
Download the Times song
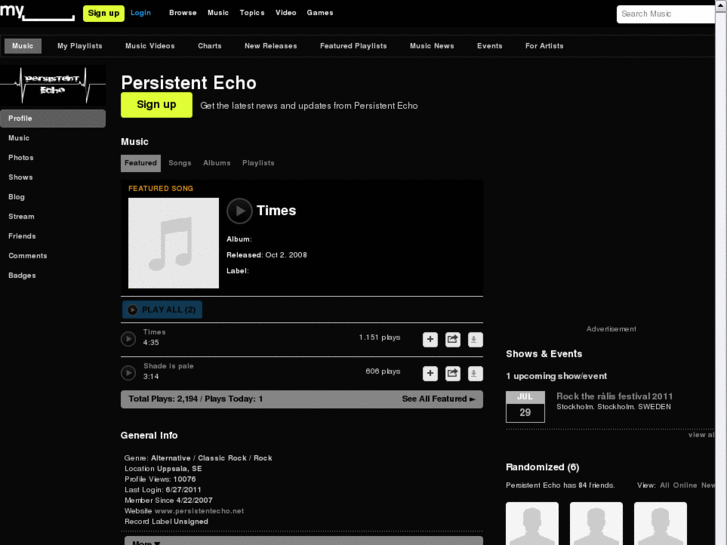475,340
